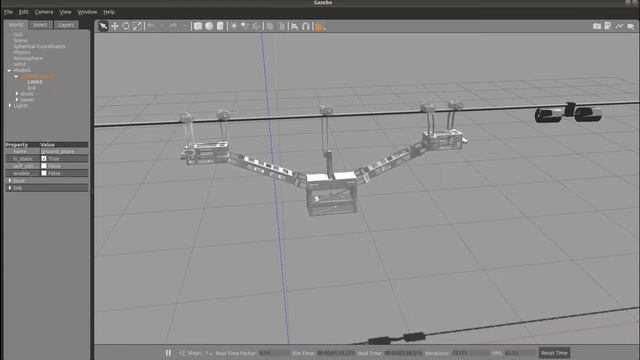Viewport: 640px width, 360px height.
Task: Click the Sim Time value field
Action: pos(336,353)
